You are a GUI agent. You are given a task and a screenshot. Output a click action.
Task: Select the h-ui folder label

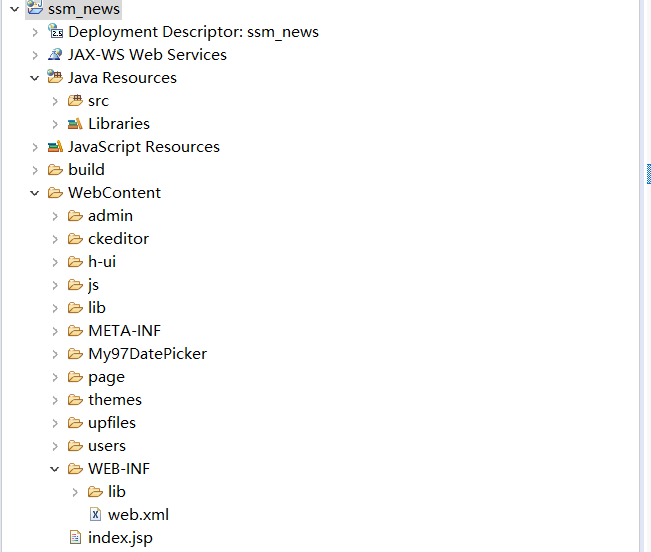coord(102,262)
